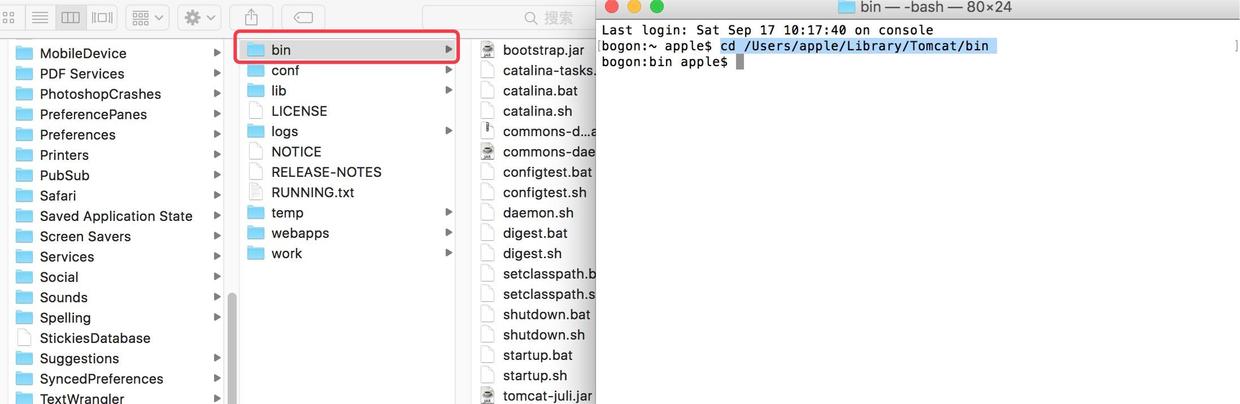Select the Social folder icon
Screen dimensions: 1240x404
(x=25, y=277)
